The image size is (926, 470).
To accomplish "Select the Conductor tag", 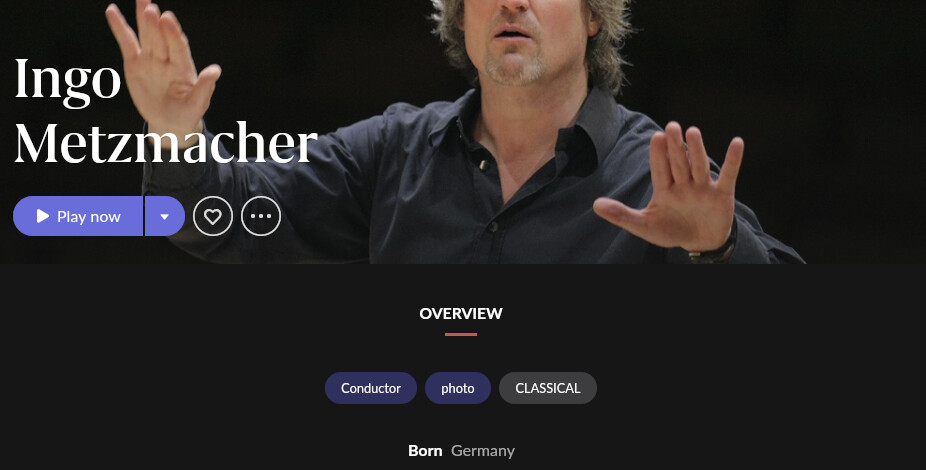I will point(371,388).
